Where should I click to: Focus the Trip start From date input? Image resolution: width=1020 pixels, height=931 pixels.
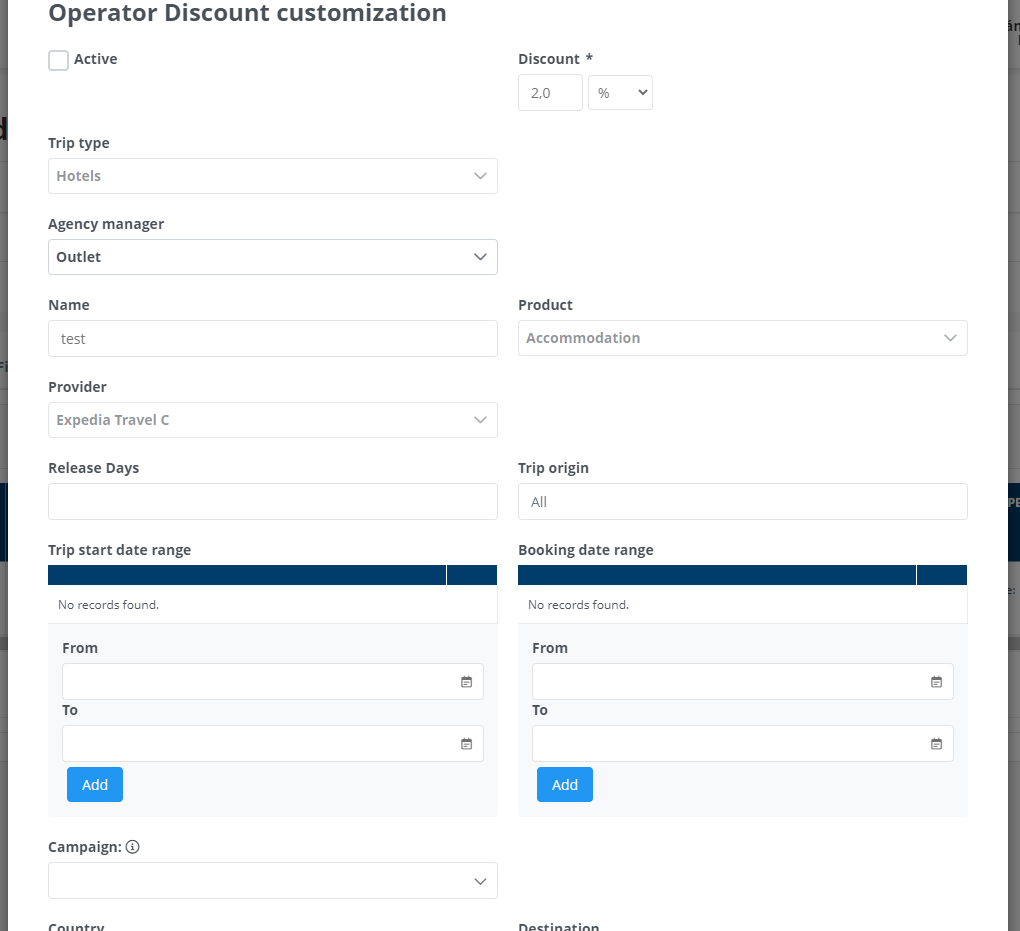coord(255,682)
